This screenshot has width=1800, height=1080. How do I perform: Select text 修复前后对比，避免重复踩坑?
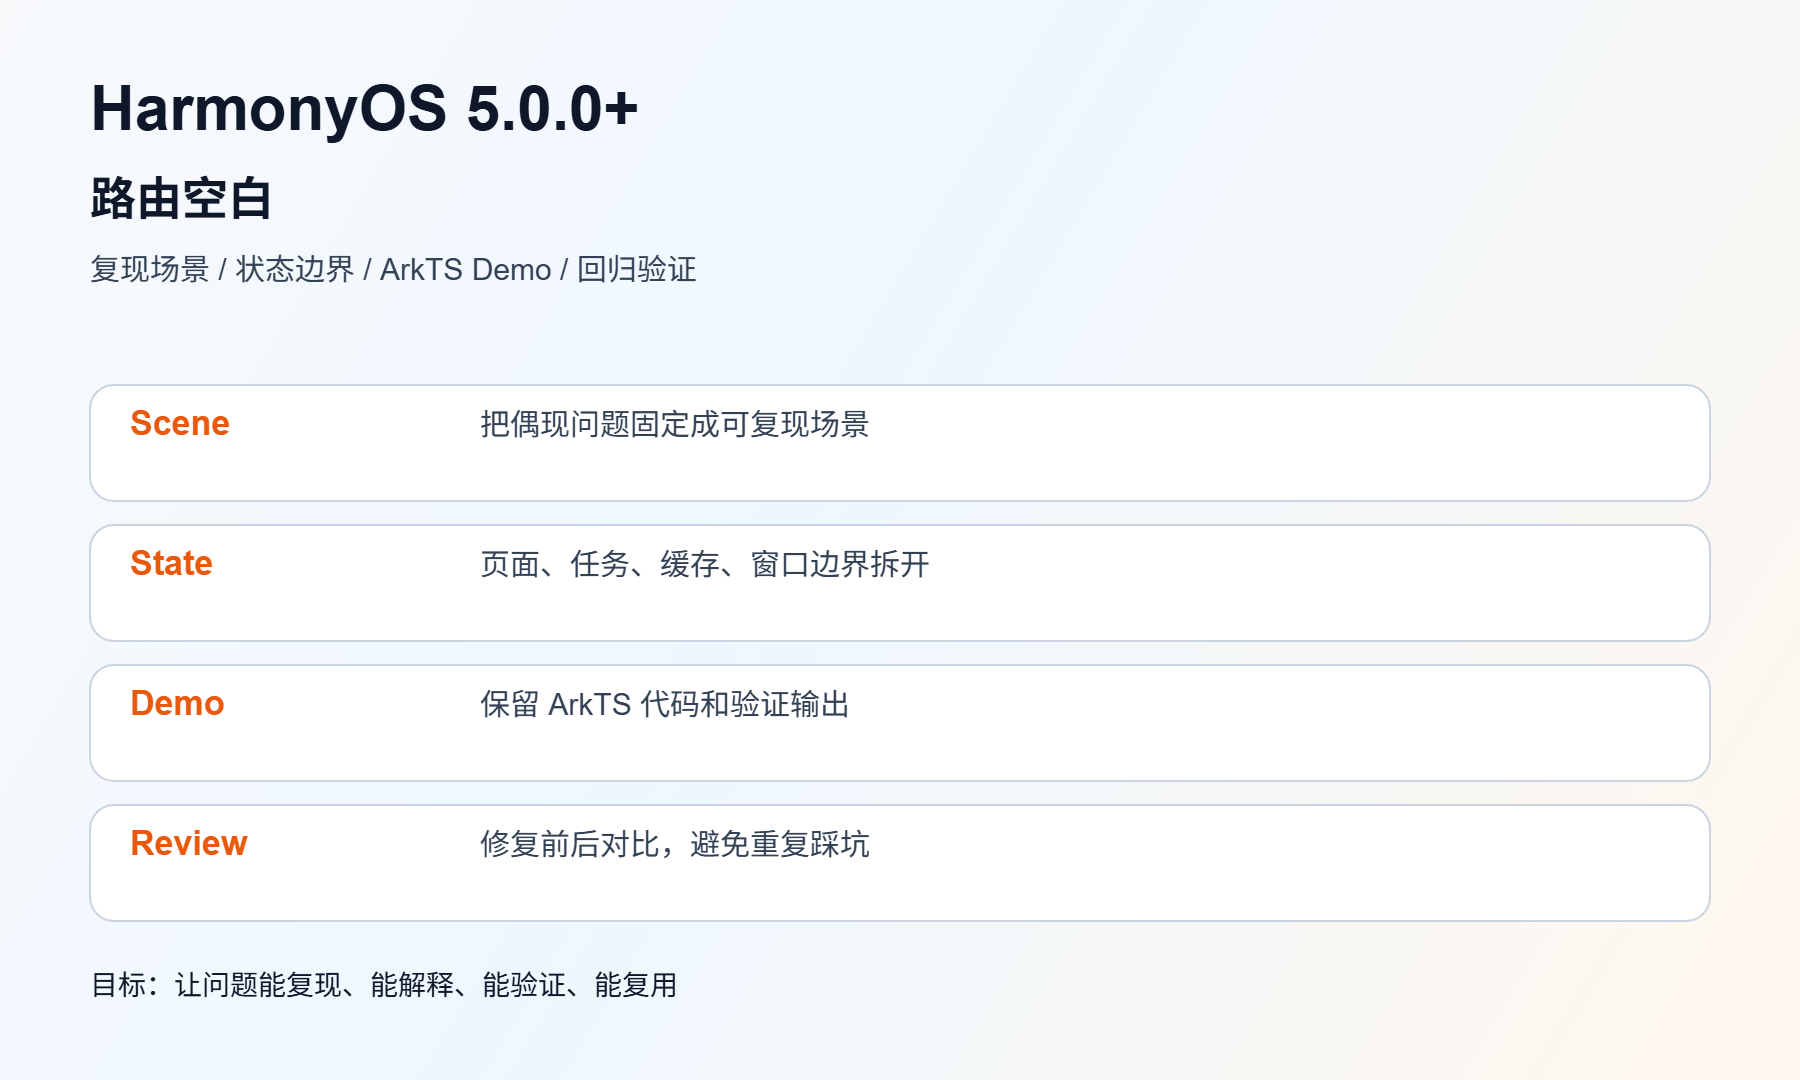point(675,844)
